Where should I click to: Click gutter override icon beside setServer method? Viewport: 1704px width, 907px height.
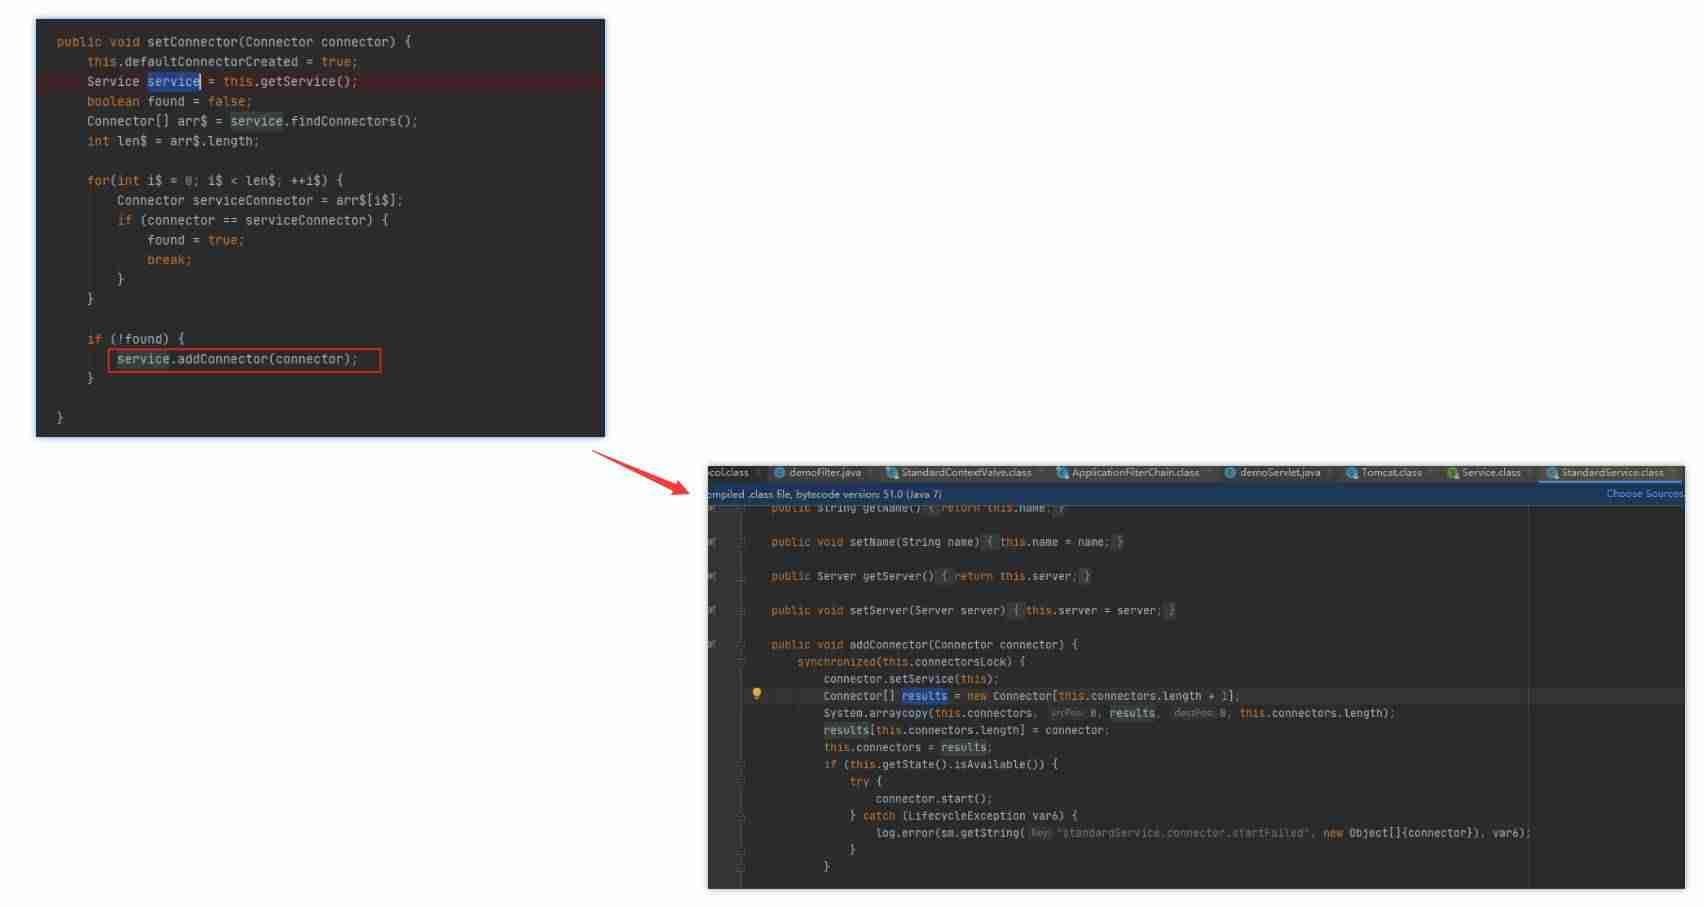(712, 610)
